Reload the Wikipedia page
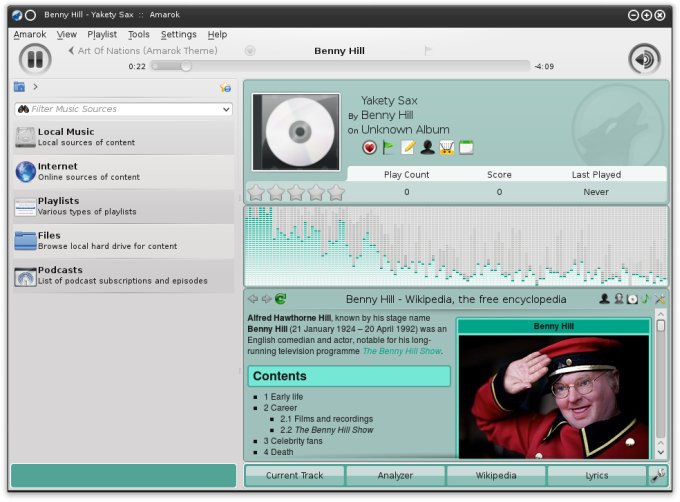 point(281,299)
